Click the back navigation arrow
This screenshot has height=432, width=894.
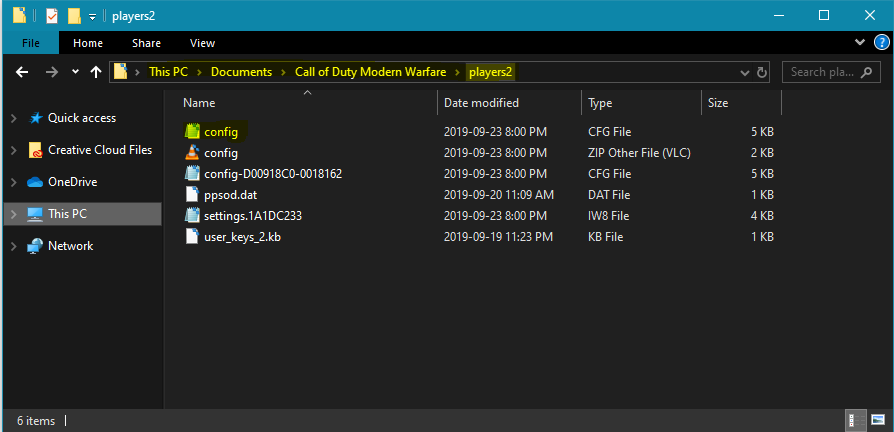click(x=22, y=72)
